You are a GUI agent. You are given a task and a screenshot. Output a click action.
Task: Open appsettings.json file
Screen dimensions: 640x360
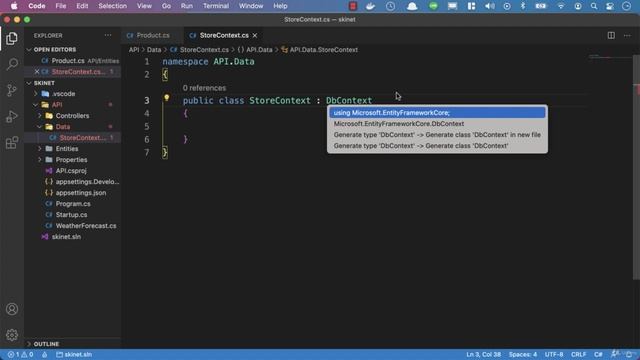point(80,193)
